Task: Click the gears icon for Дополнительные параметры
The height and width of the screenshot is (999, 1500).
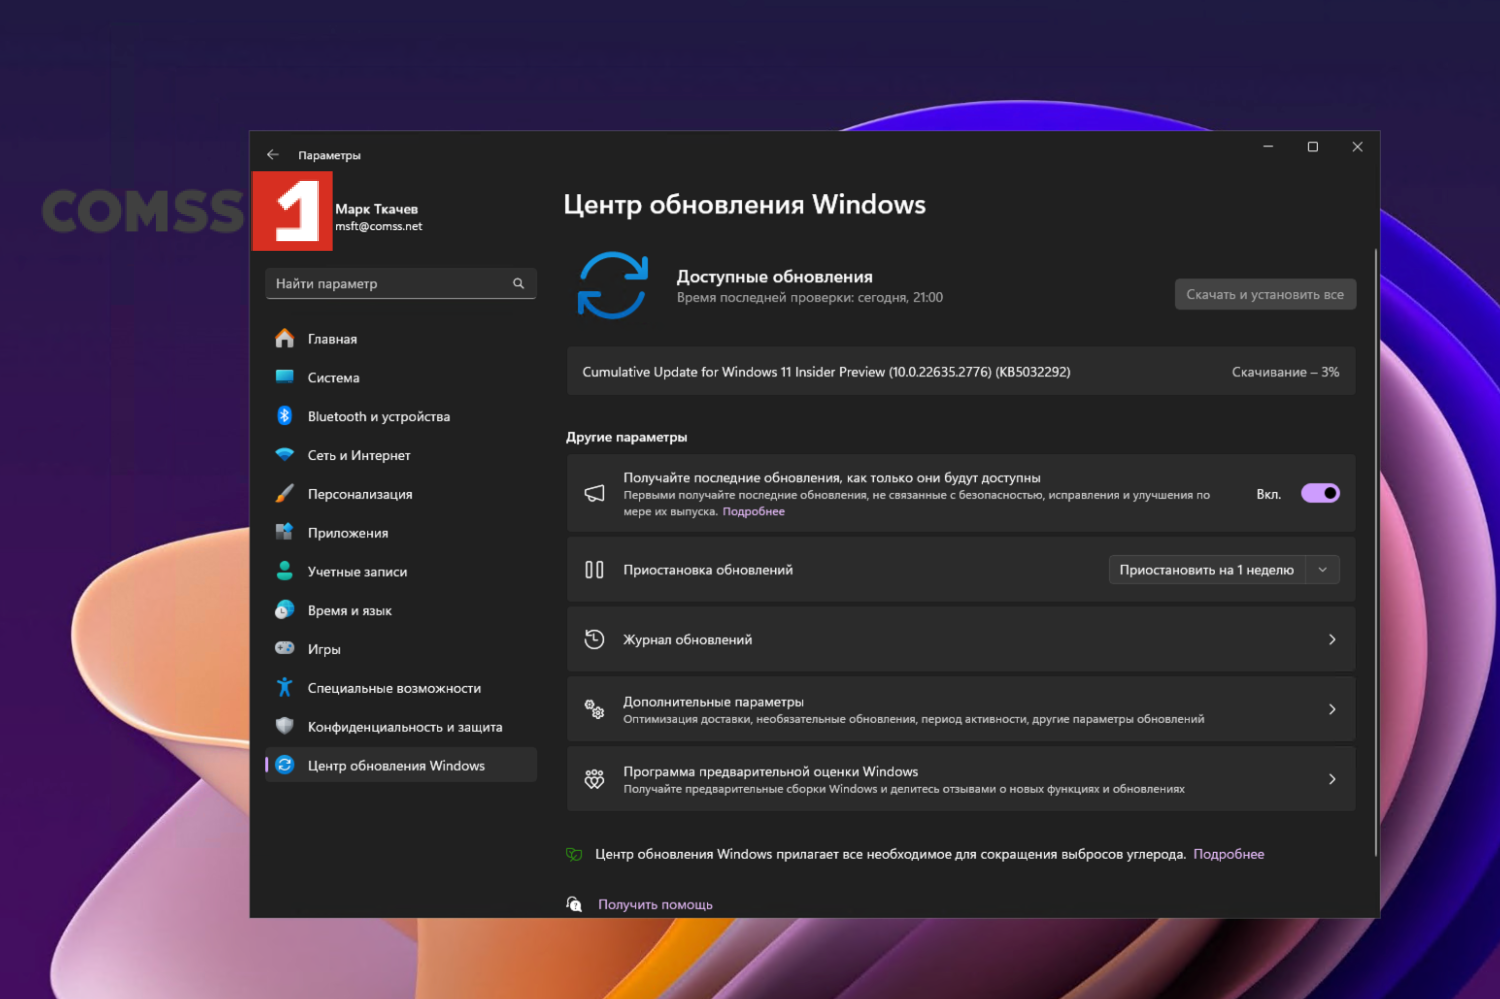Action: tap(594, 709)
